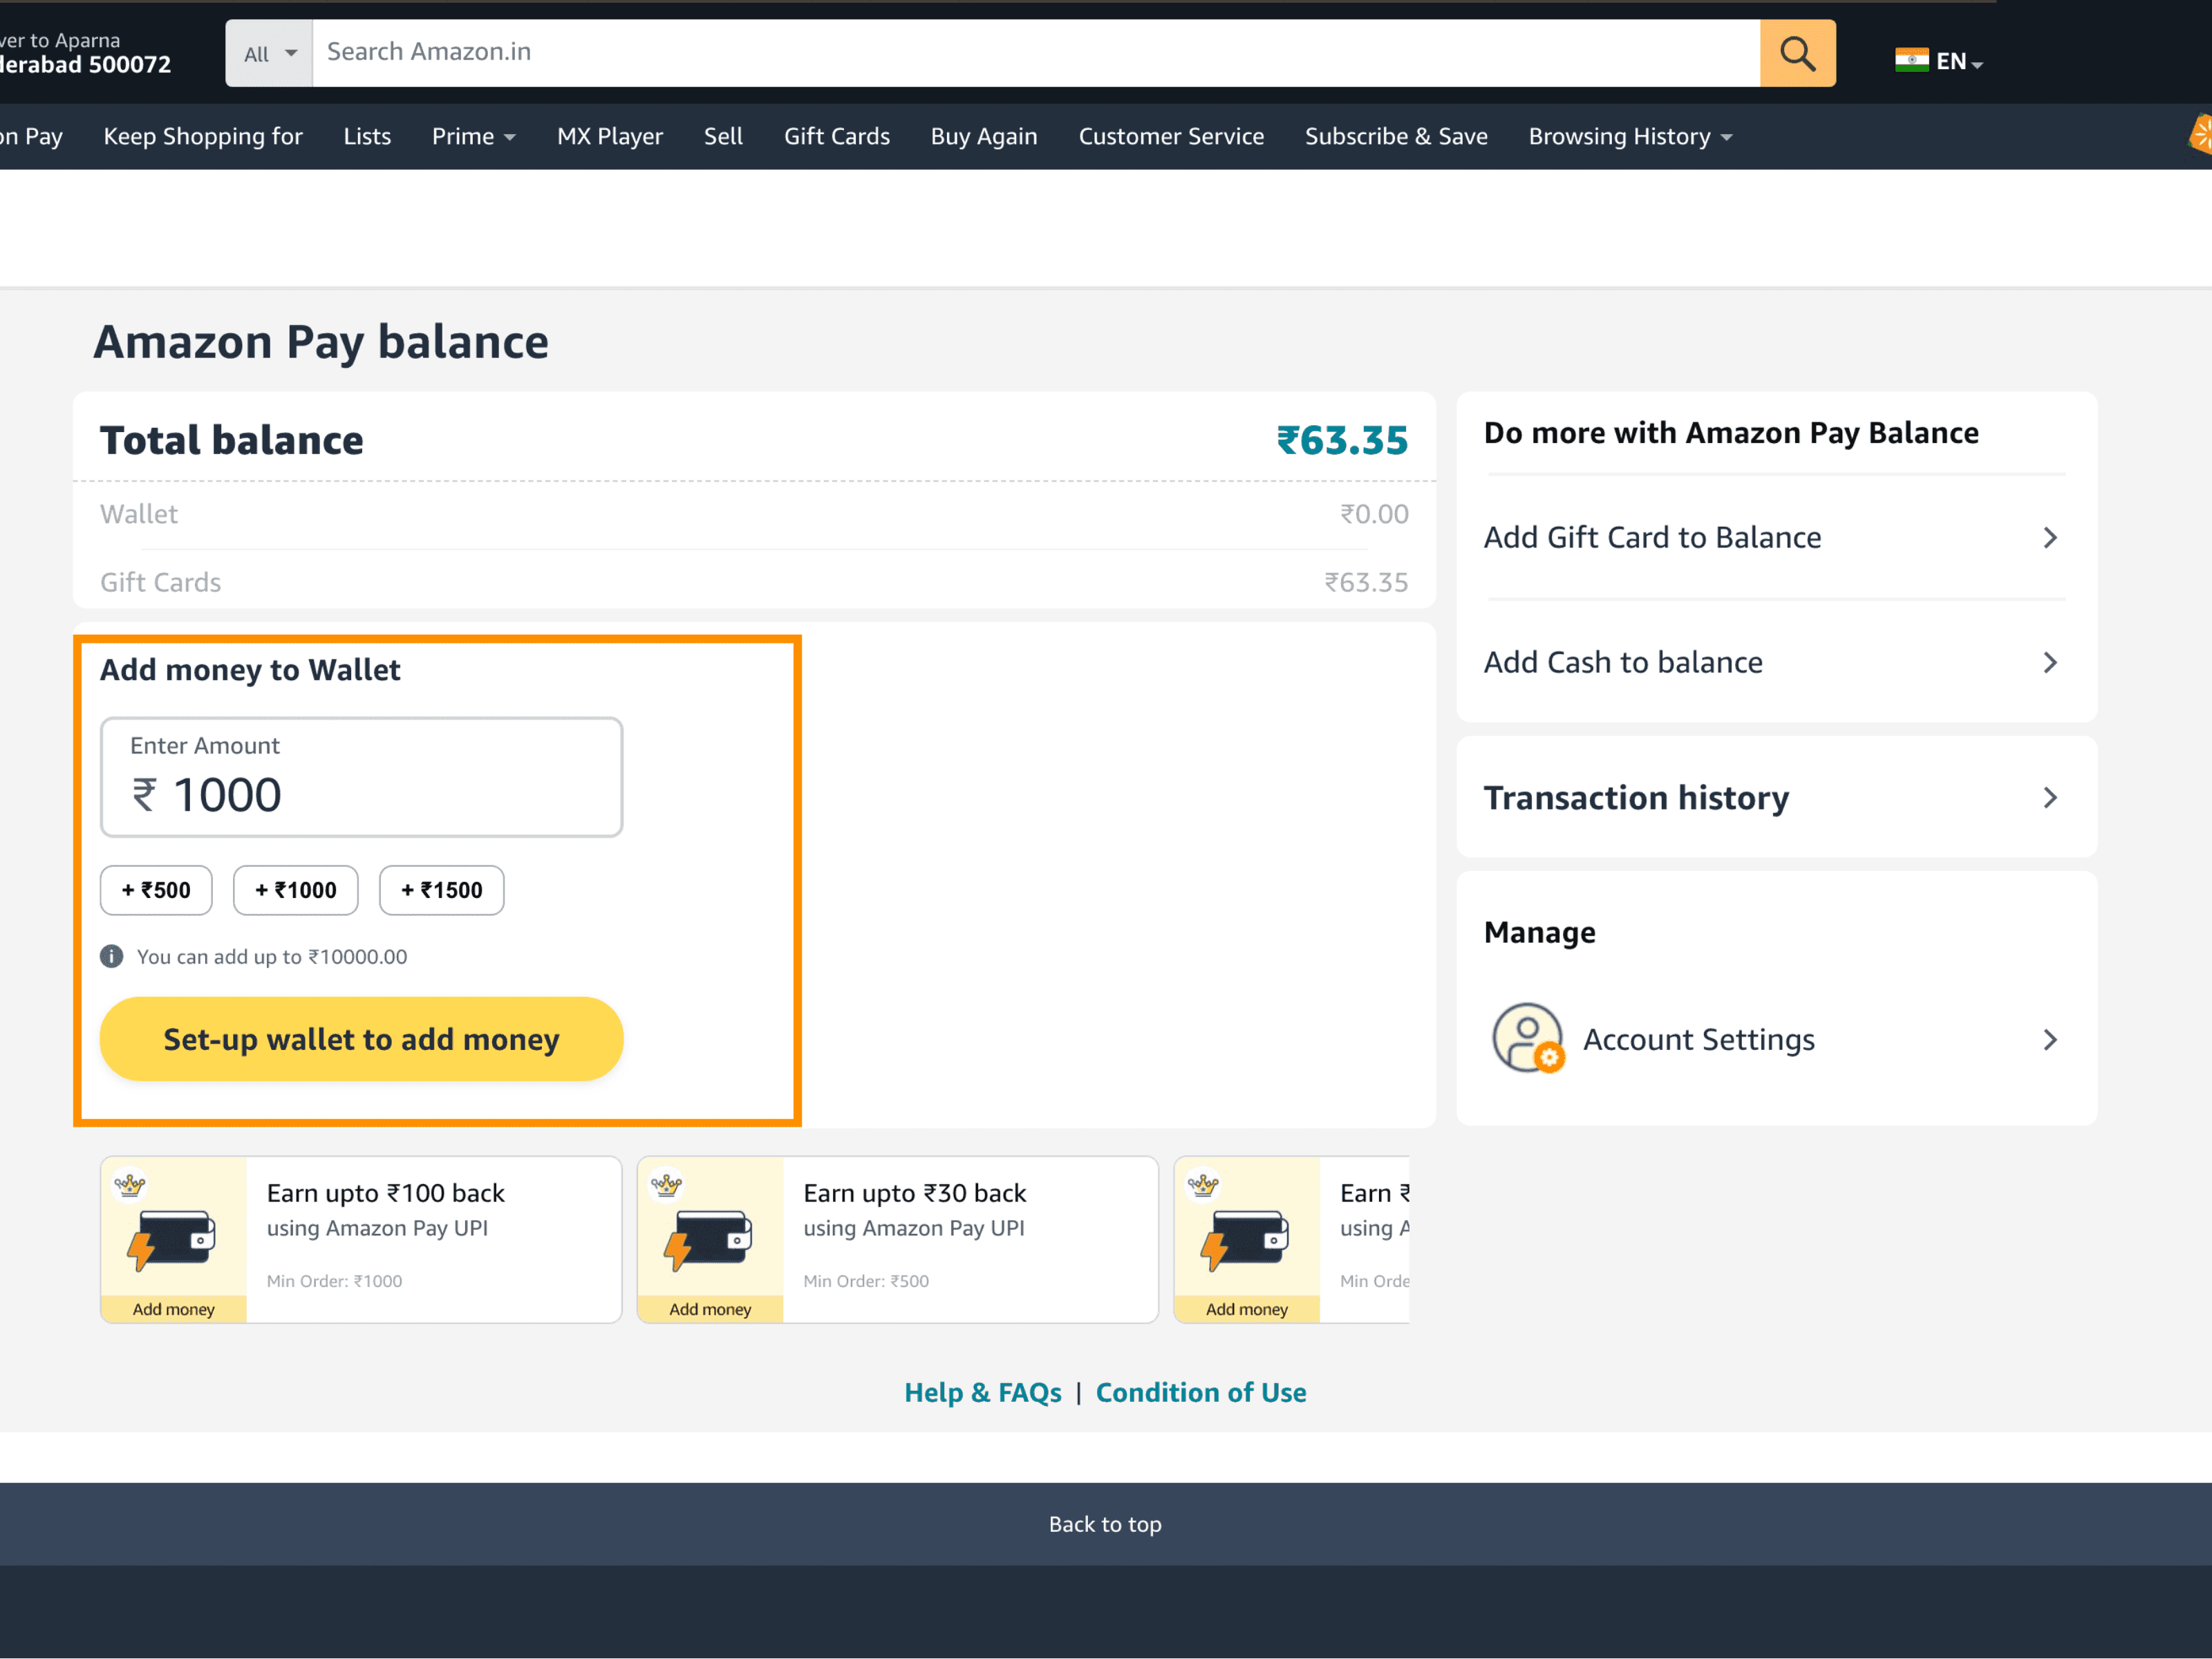
Task: Open Transaction history chevron
Action: click(2050, 797)
